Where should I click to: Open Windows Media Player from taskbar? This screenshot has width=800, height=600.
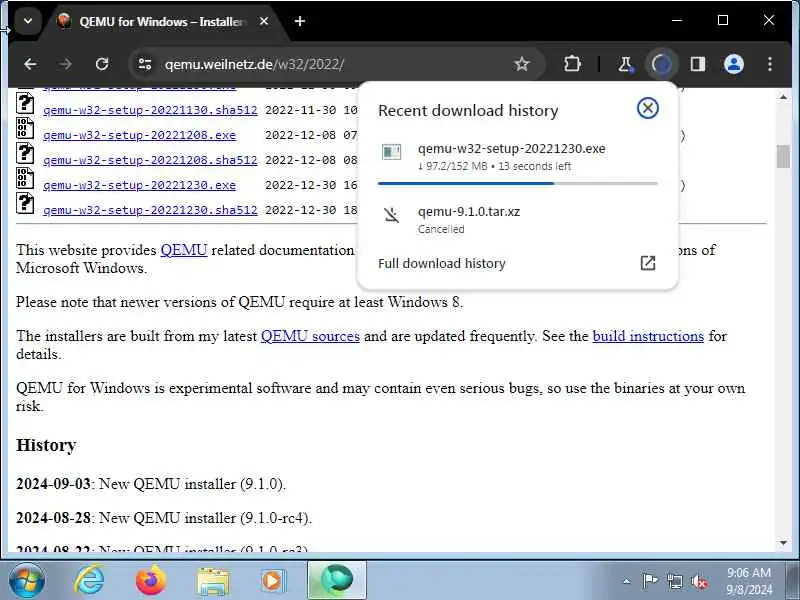(273, 581)
